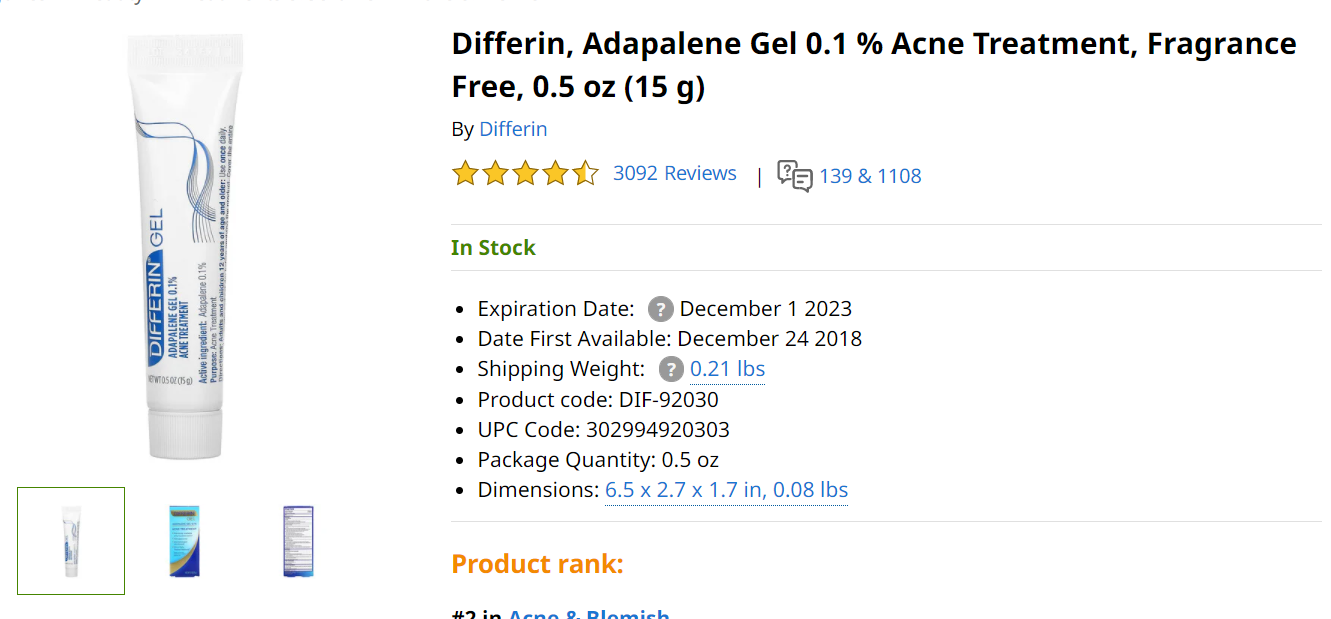
Task: Open the Acne & Blemish category link
Action: 589,613
